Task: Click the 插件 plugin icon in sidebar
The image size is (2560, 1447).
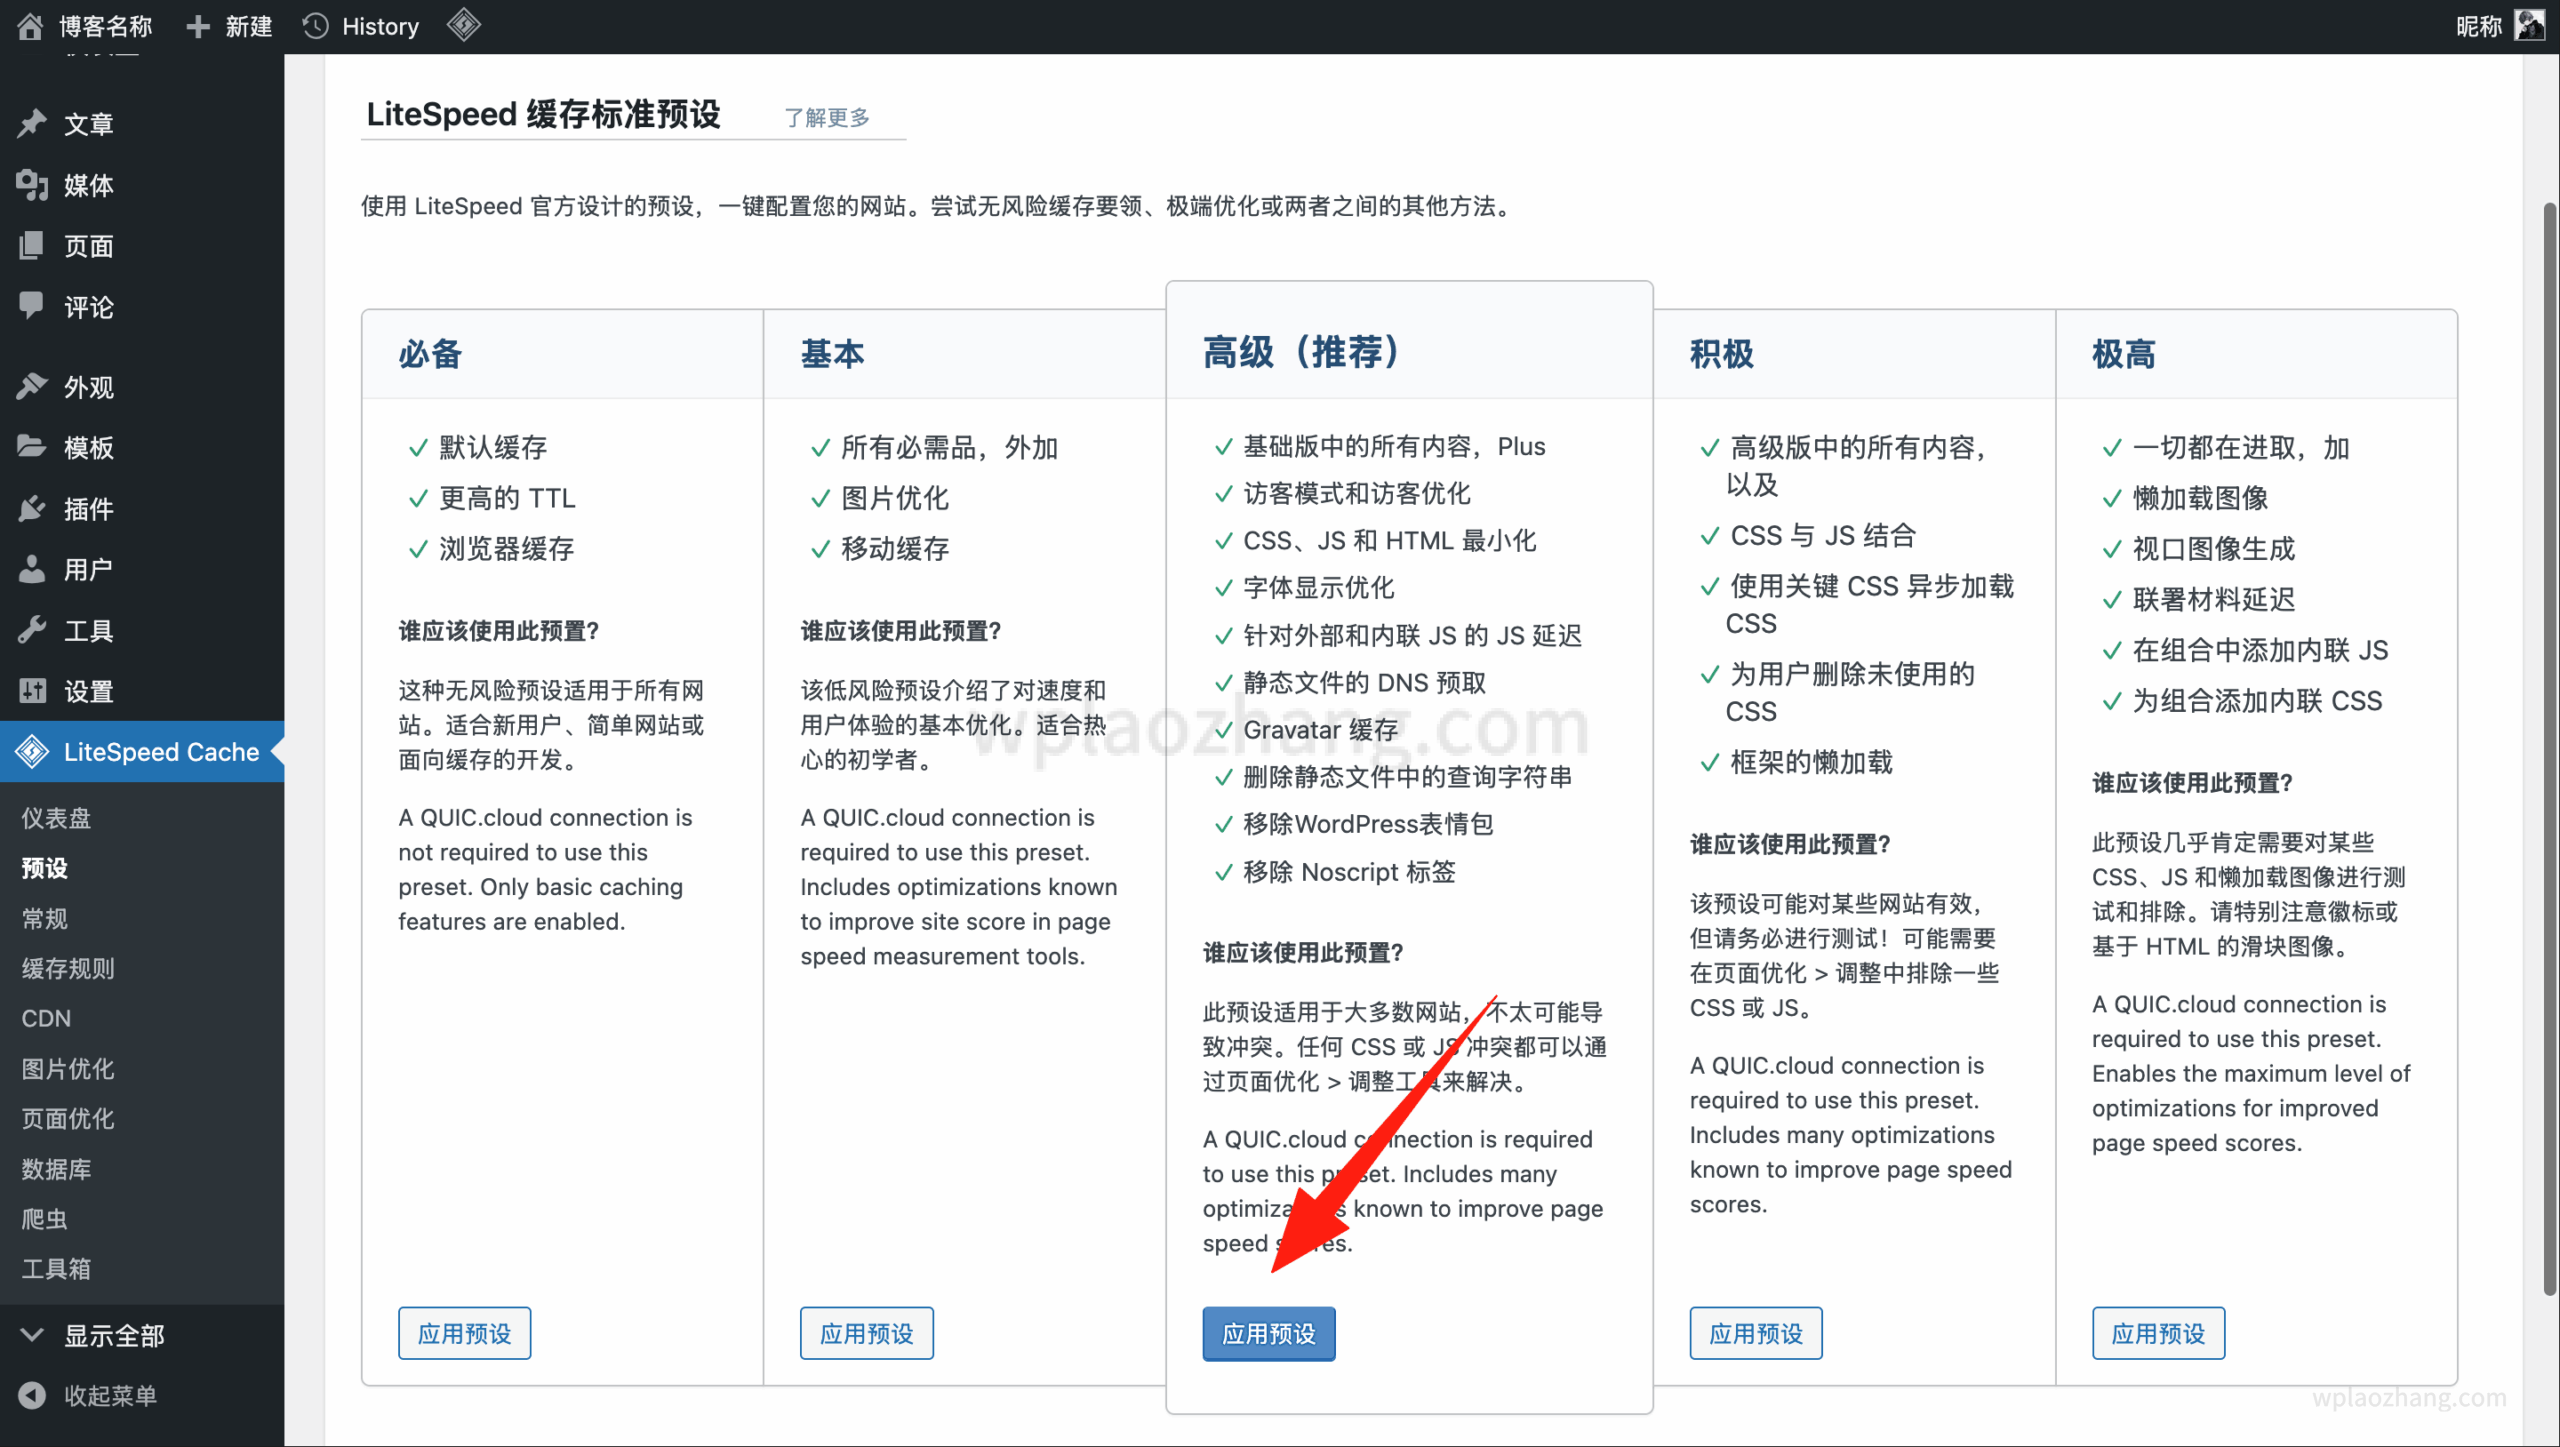Action: [x=32, y=509]
